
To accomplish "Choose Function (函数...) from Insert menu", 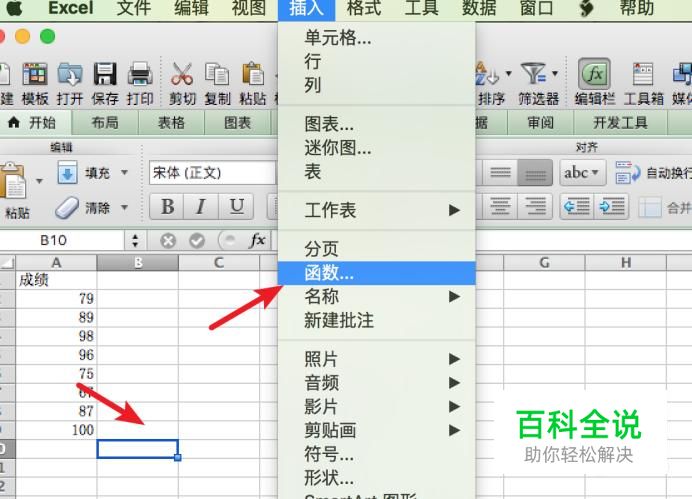I will 376,273.
